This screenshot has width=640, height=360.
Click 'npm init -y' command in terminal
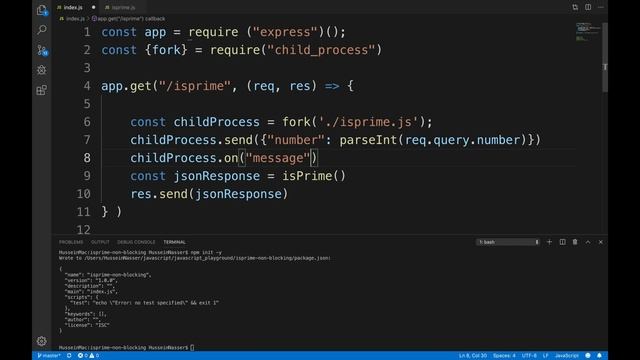(x=206, y=252)
